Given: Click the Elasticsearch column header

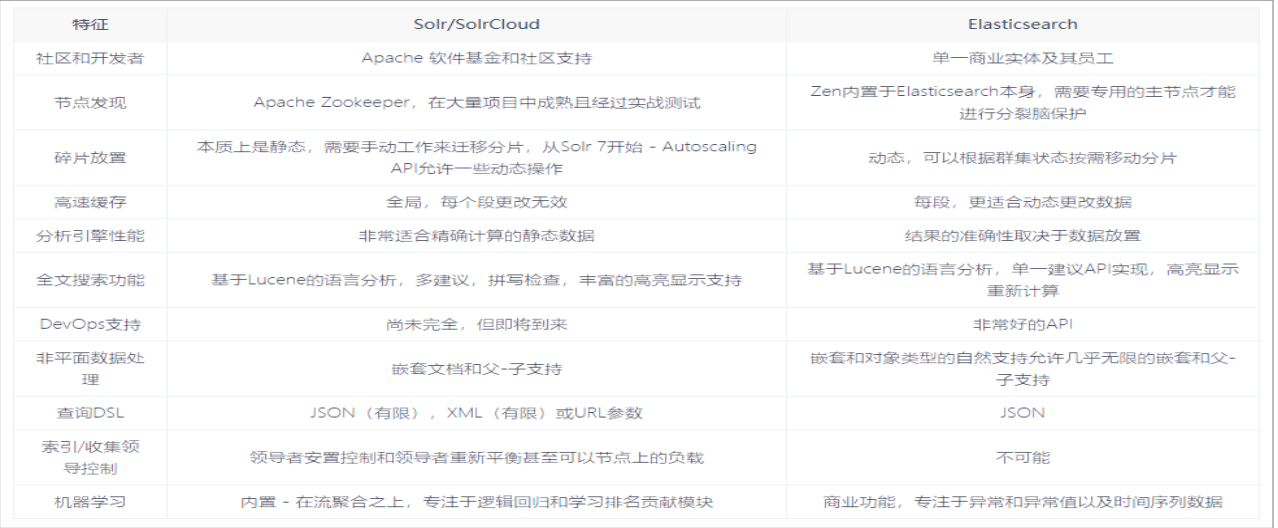Looking at the screenshot, I should click(1022, 23).
